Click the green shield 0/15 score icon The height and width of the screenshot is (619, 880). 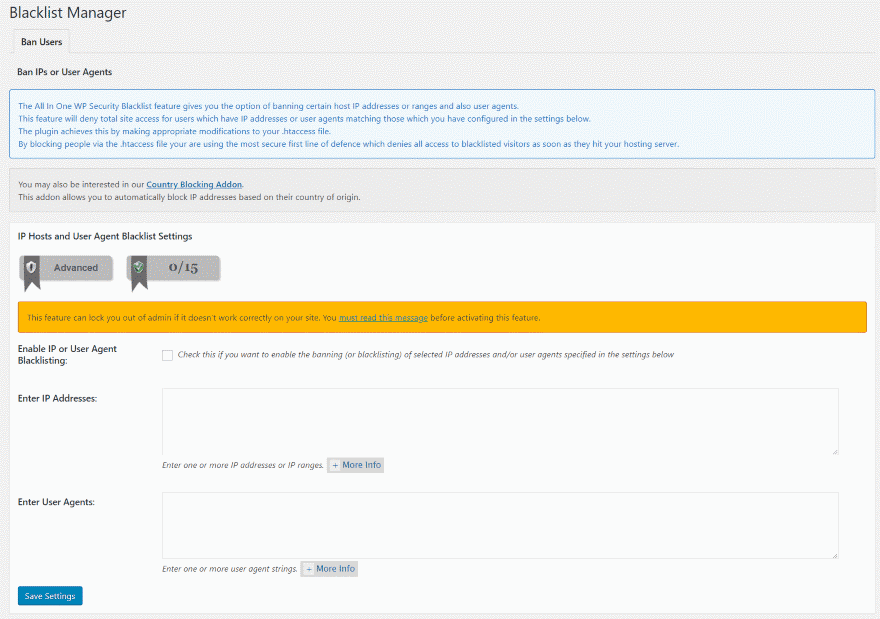[x=139, y=268]
